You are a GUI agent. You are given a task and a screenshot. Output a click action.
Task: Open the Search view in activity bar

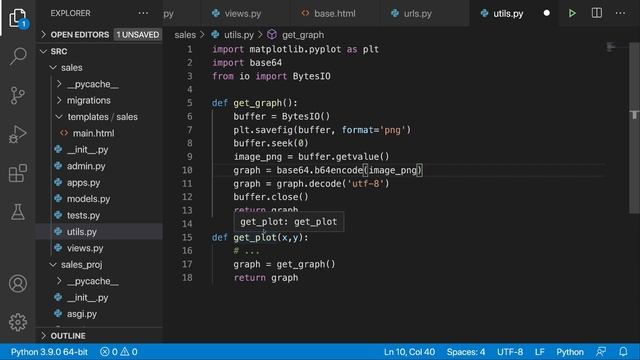click(x=18, y=56)
